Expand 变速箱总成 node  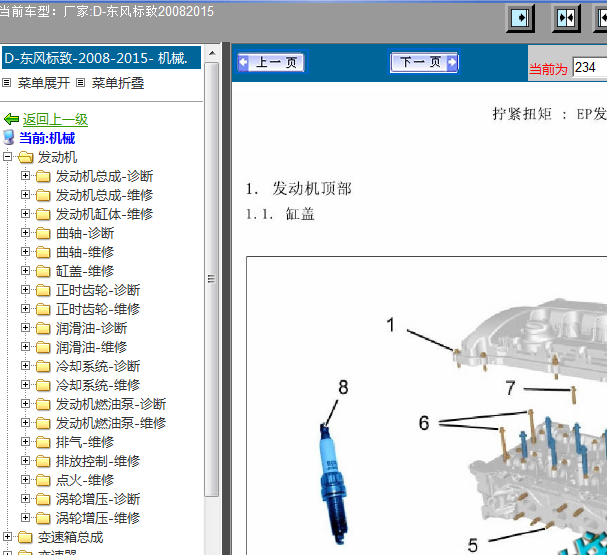pyautogui.click(x=7, y=536)
